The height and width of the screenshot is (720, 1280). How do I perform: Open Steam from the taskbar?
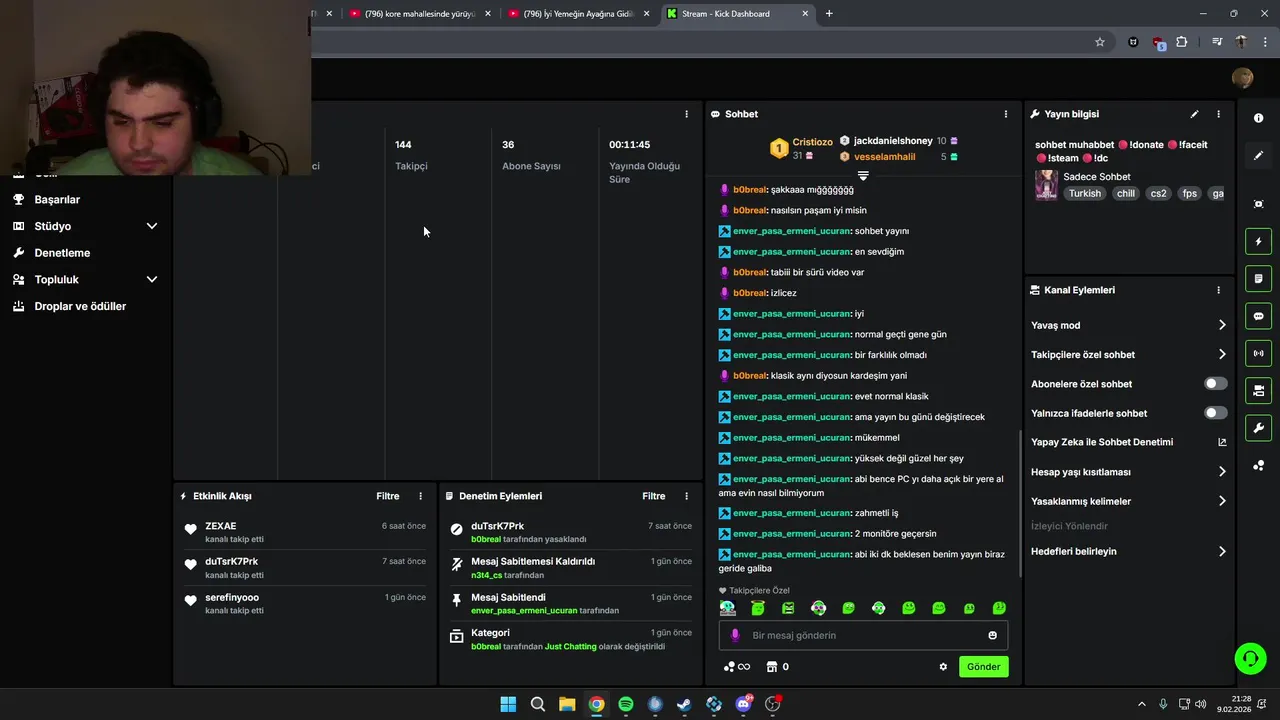click(684, 704)
